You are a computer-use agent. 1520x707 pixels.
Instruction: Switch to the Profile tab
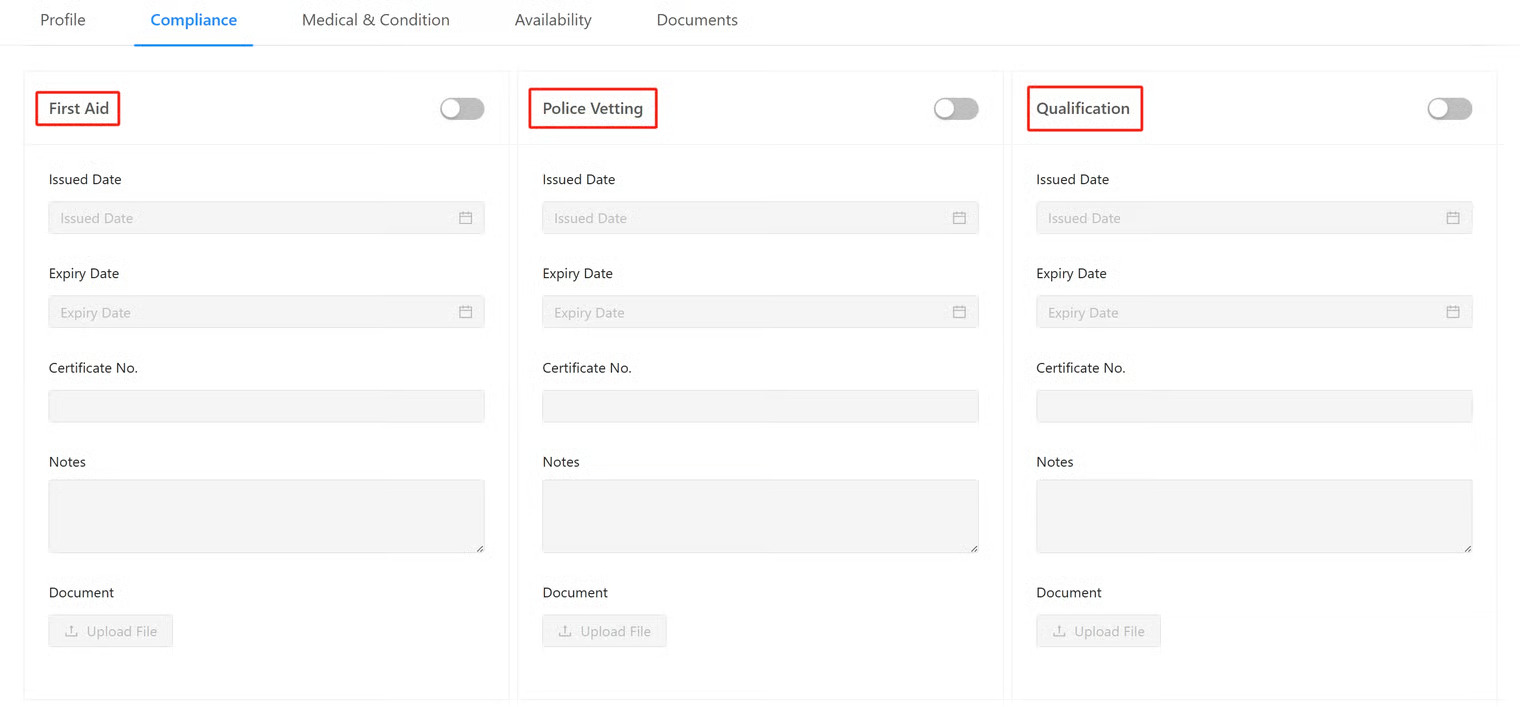click(x=63, y=20)
